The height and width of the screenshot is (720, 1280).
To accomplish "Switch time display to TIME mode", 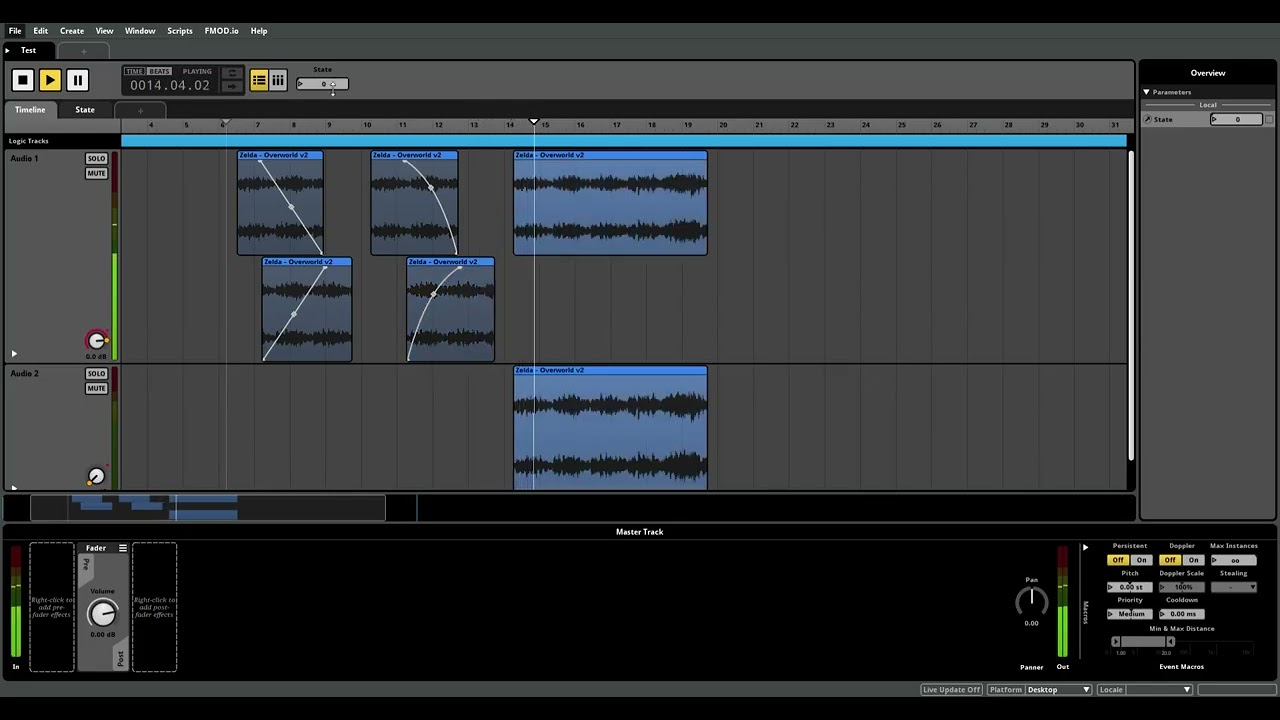I will tap(135, 72).
